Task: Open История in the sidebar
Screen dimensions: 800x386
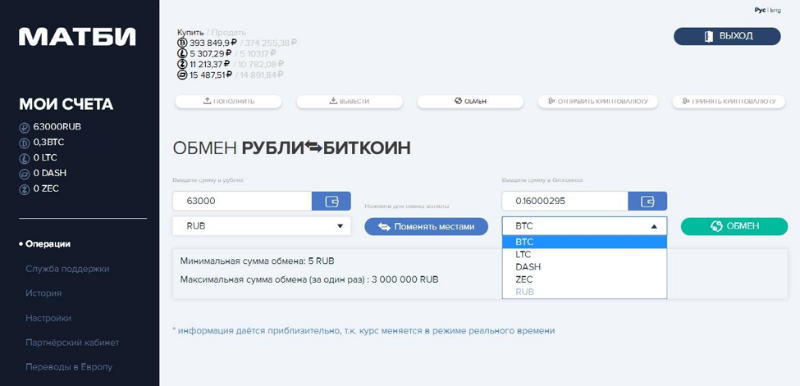Action: click(43, 293)
